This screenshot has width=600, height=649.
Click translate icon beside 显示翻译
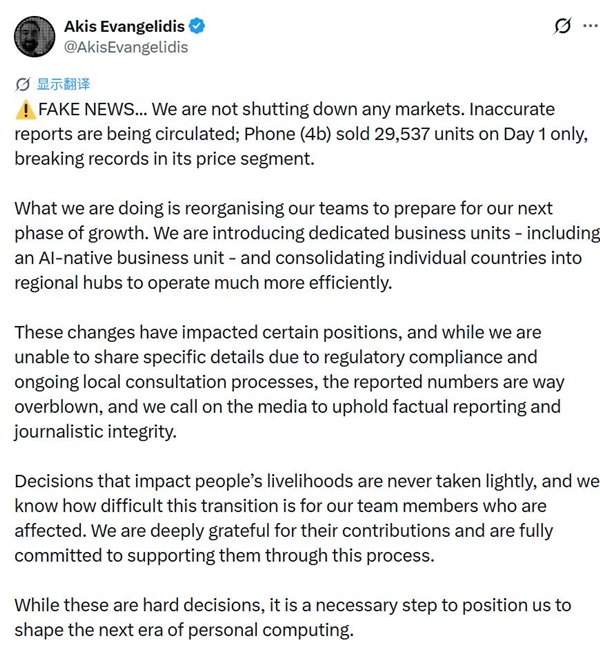22,84
